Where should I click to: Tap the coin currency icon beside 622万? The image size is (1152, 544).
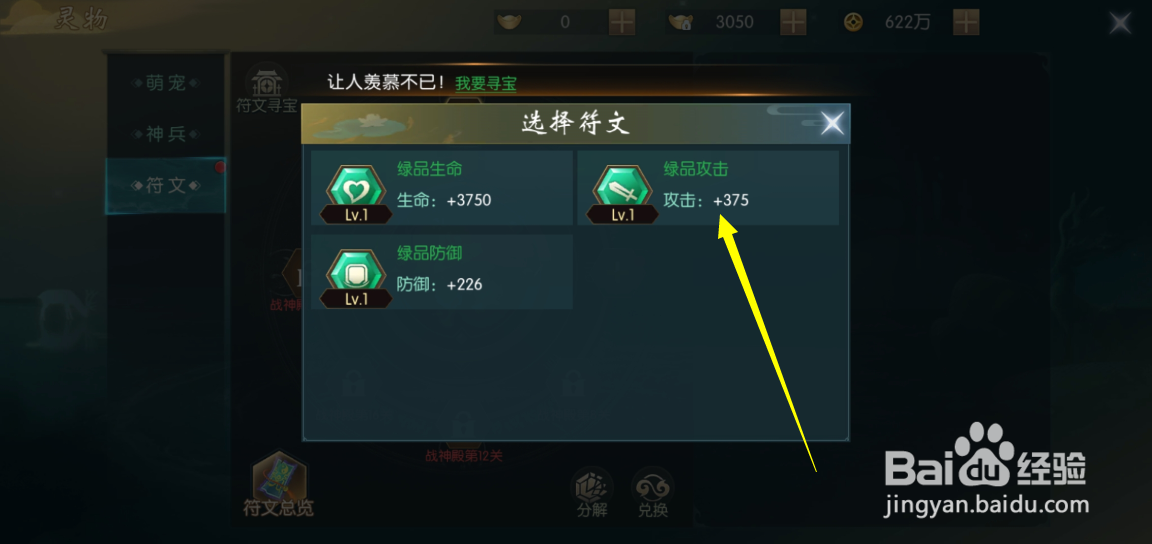(853, 22)
